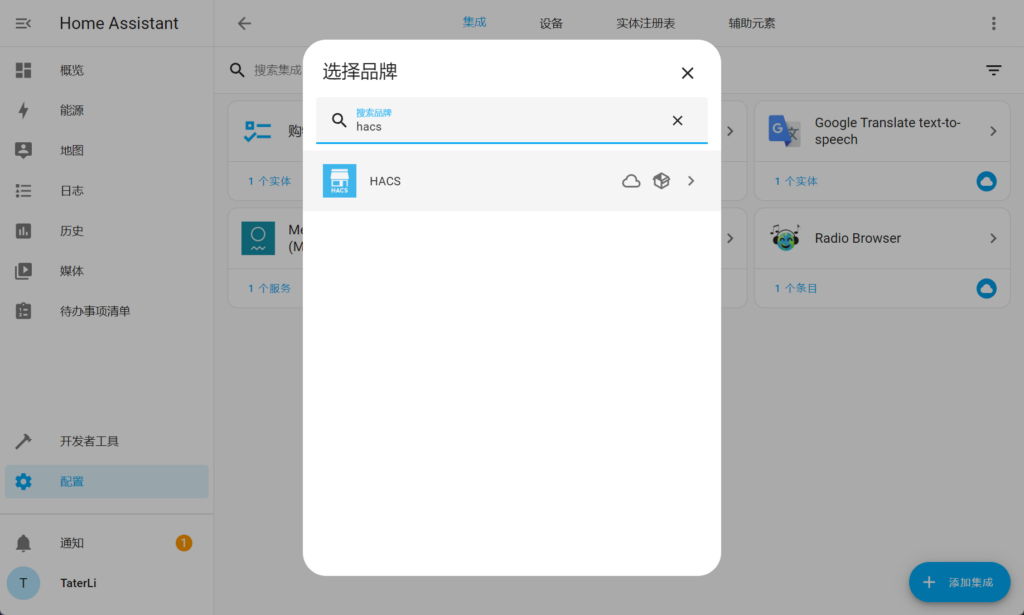Click the 添加集成 add integration button

[959, 582]
